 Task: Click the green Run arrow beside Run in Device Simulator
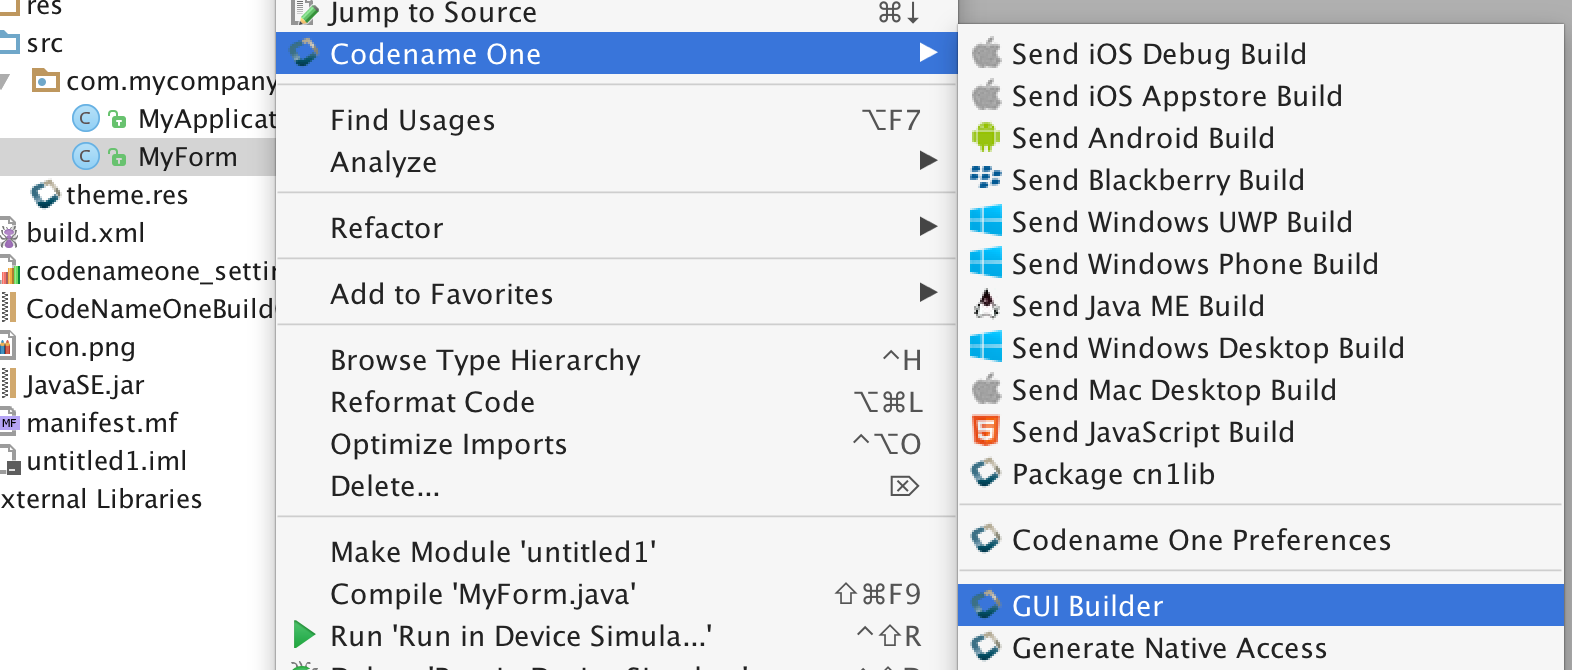pos(303,635)
